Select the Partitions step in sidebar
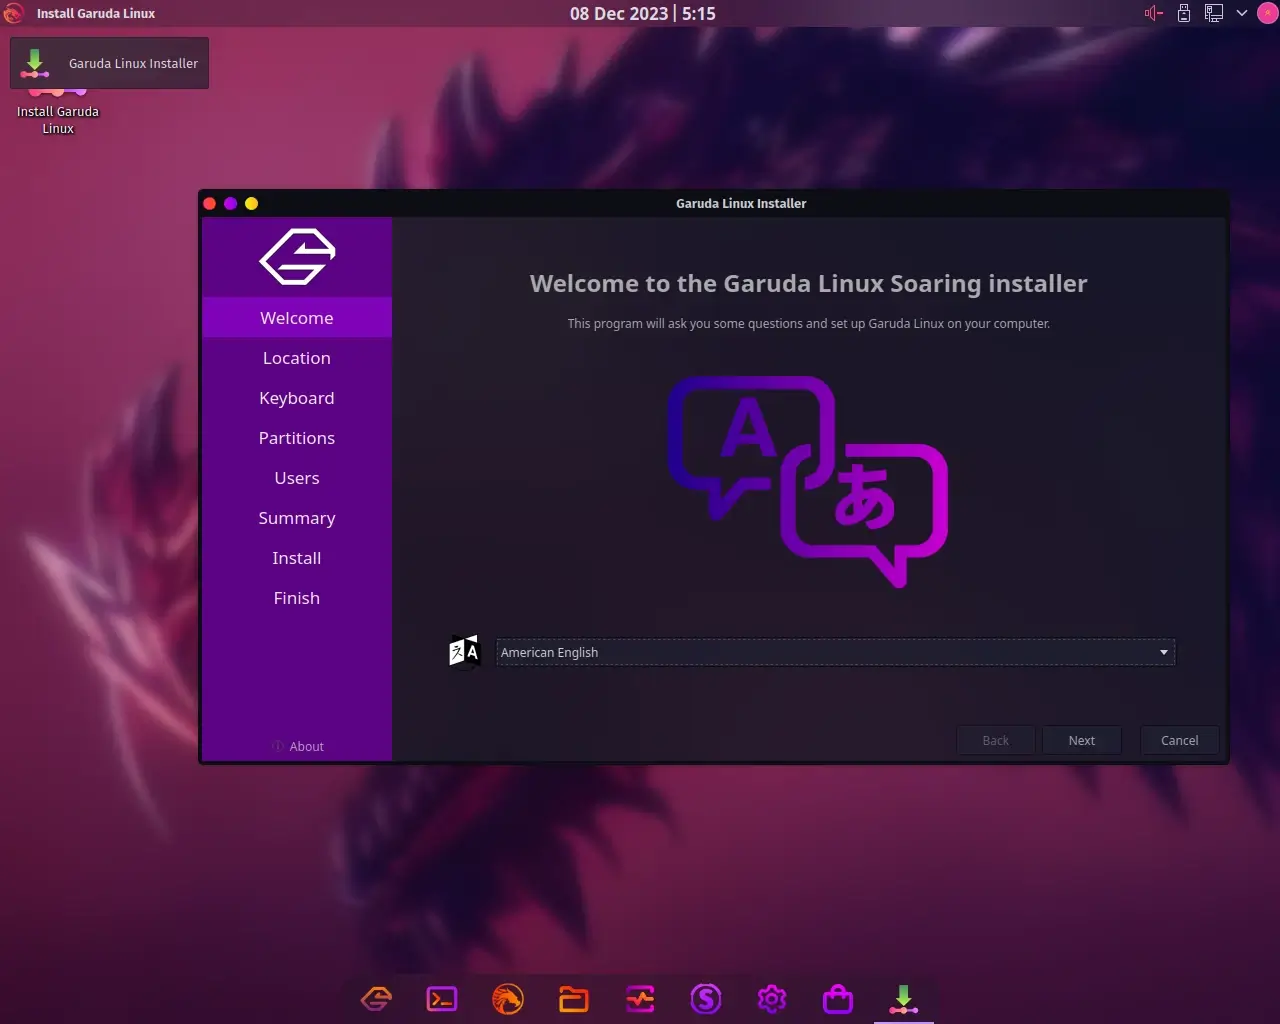Screen dimensions: 1280x1024 click(297, 438)
